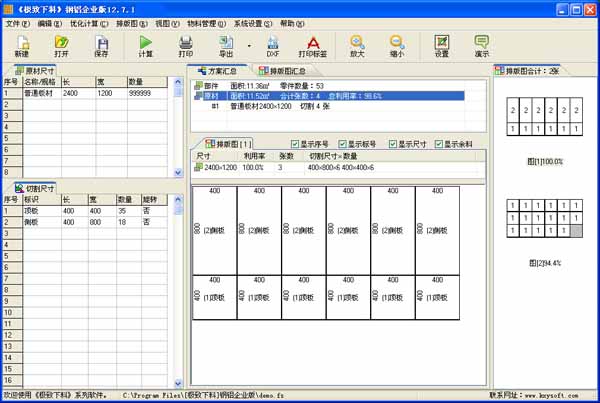Image resolution: width=600 pixels, height=403 pixels.
Task: Click the 放大 (Zoom in) magnifier
Action: click(x=357, y=46)
